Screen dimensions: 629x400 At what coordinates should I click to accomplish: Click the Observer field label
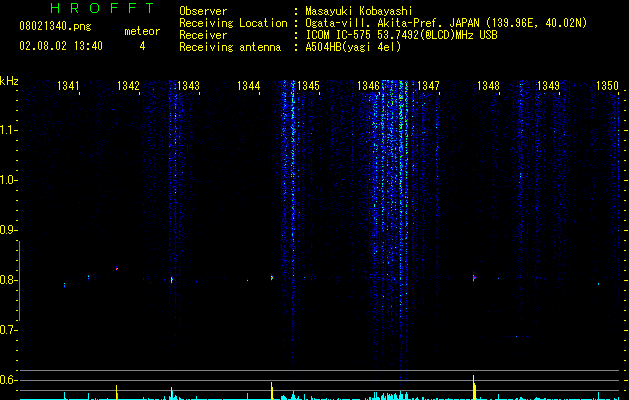point(203,11)
